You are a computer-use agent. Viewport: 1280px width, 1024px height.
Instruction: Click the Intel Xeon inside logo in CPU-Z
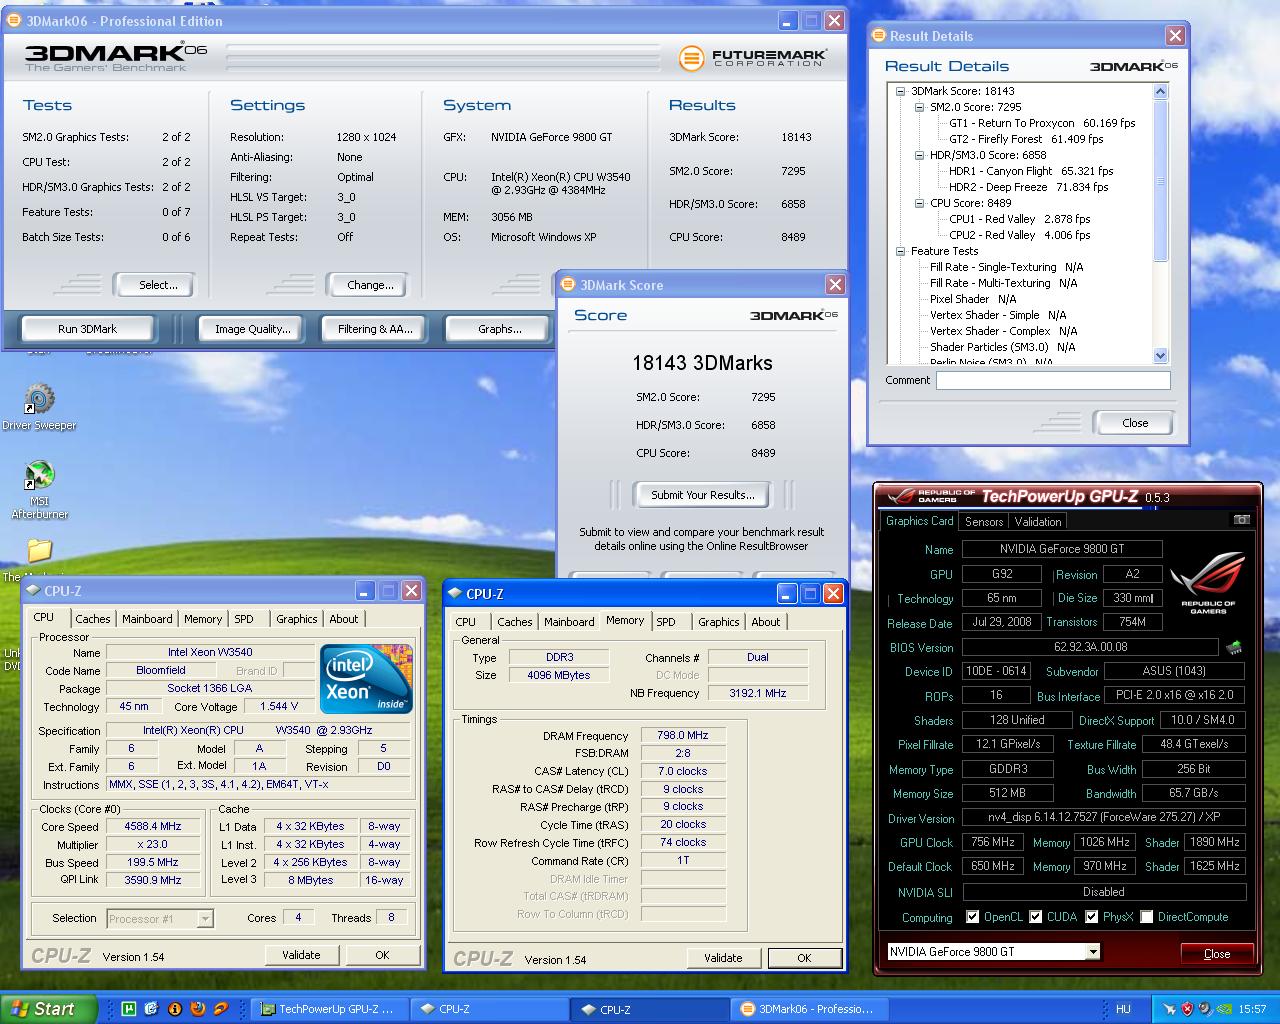point(366,679)
